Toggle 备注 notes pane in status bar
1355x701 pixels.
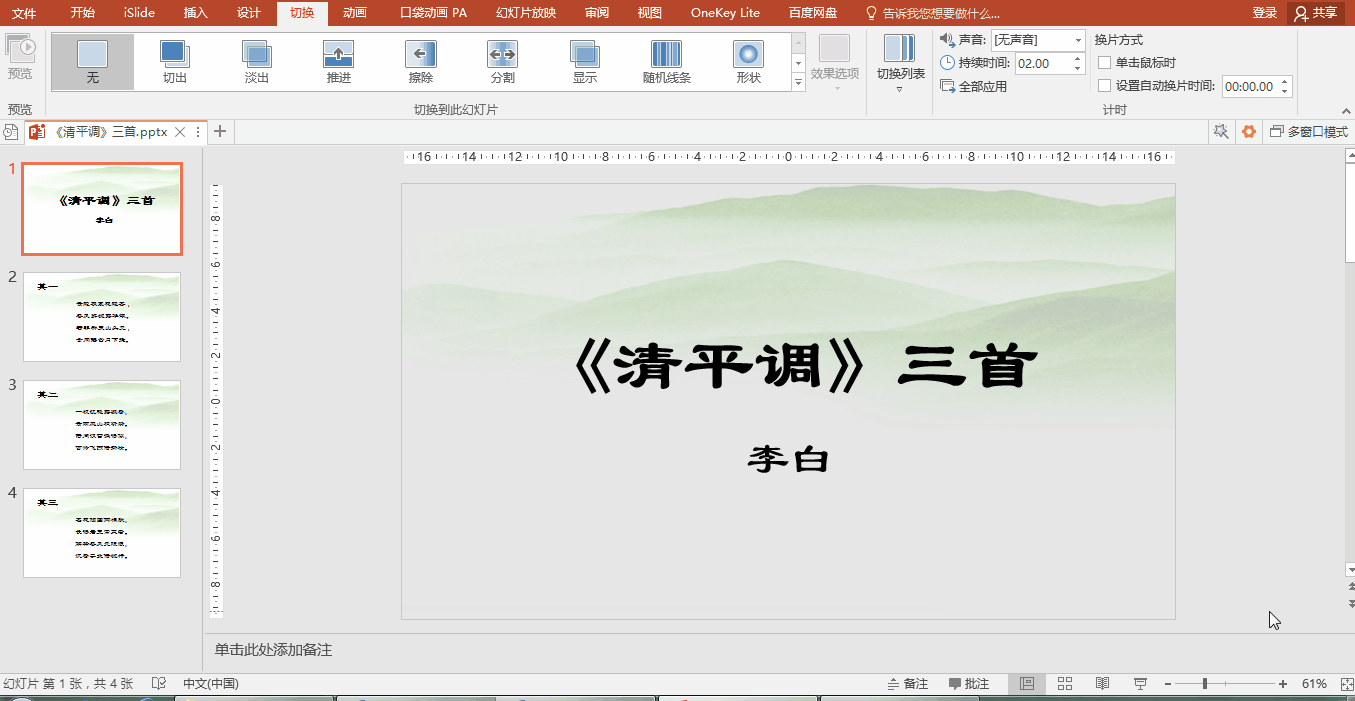click(x=908, y=684)
